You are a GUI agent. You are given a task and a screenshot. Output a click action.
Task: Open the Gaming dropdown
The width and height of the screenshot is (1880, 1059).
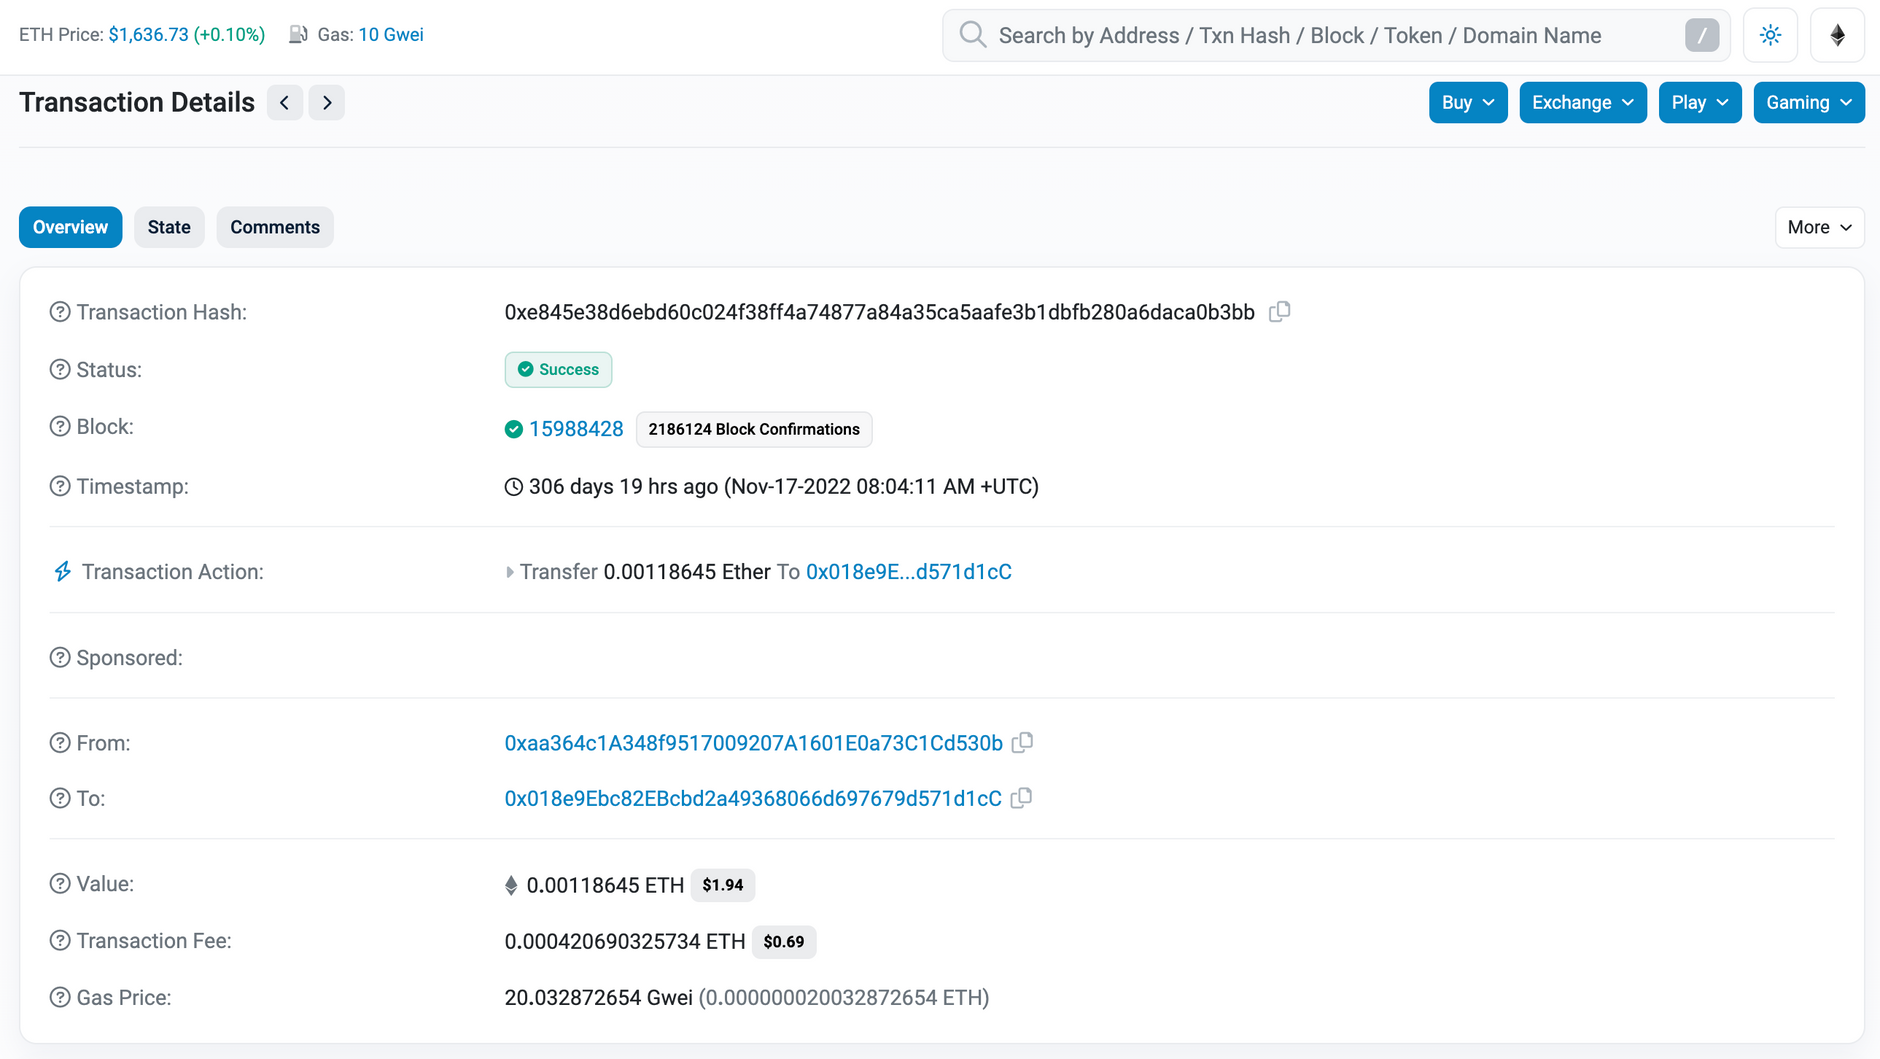[1808, 102]
